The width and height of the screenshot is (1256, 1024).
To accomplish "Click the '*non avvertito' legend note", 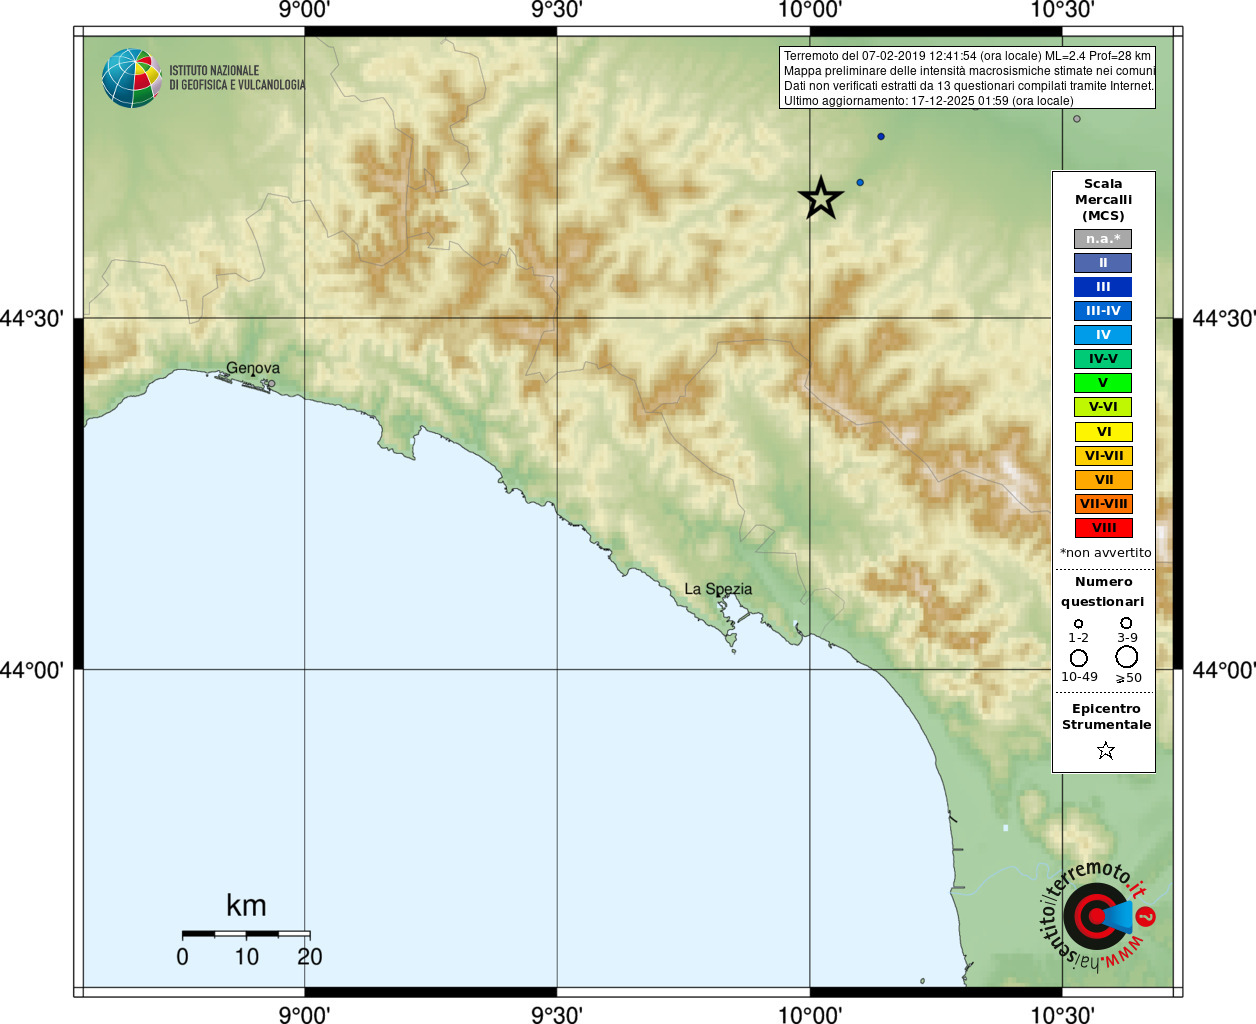I will [1105, 553].
